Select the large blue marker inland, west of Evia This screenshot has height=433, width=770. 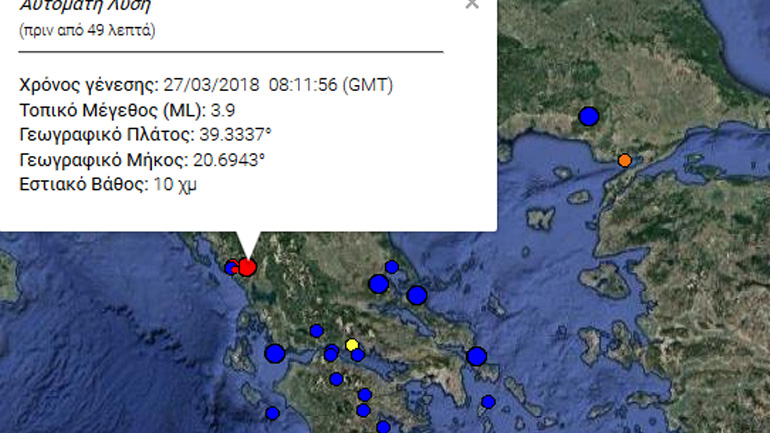coord(379,284)
